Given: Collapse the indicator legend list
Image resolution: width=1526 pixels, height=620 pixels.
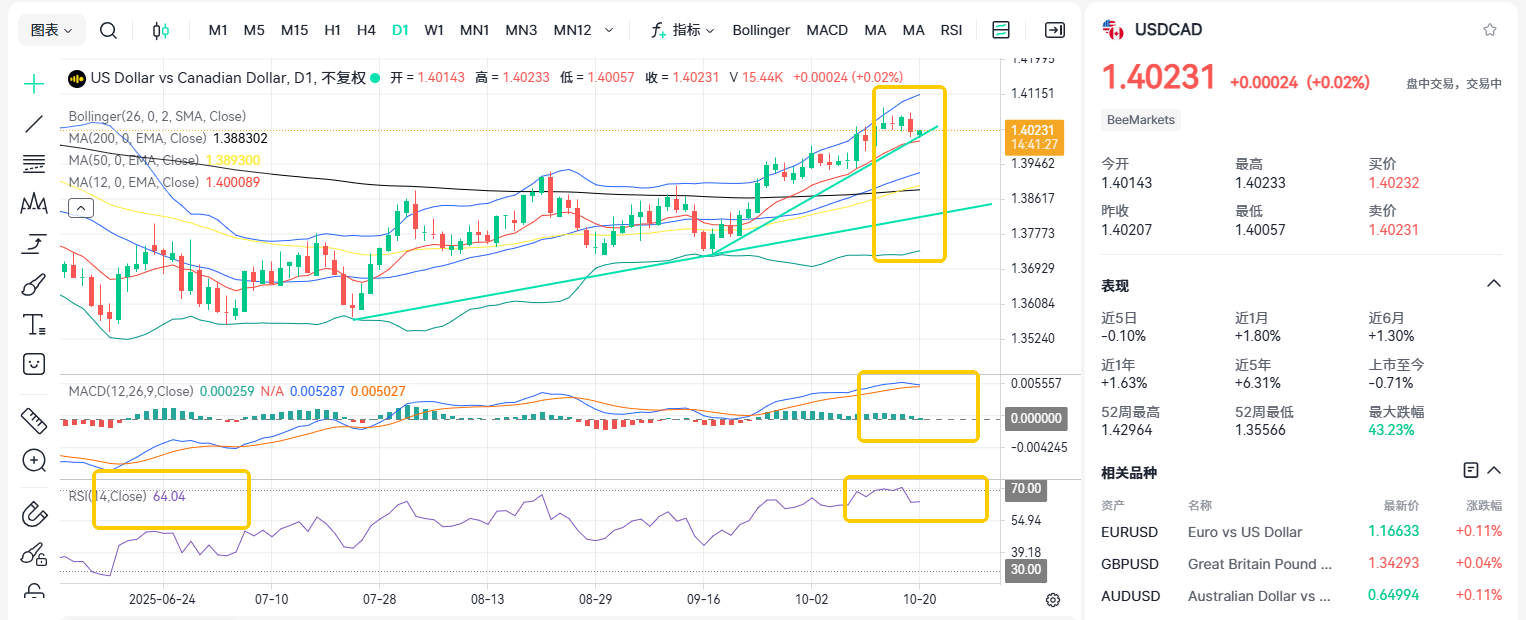Looking at the screenshot, I should [80, 208].
